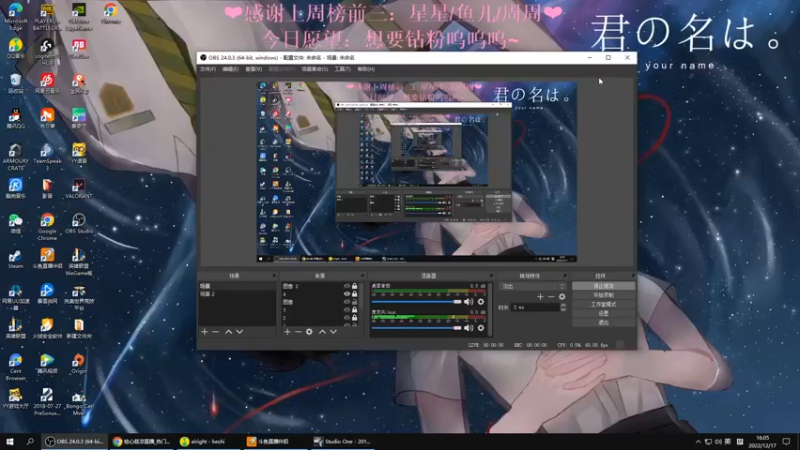Open the Cent Browser desktop shortcut
The image size is (800, 450).
(x=15, y=366)
